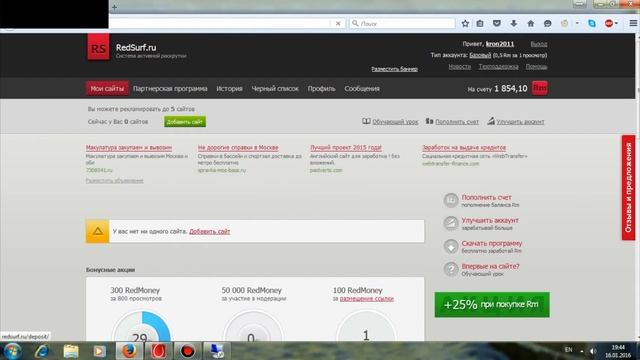Click the Обучающий урок link
Image resolution: width=640 pixels, height=360 pixels.
395,122
